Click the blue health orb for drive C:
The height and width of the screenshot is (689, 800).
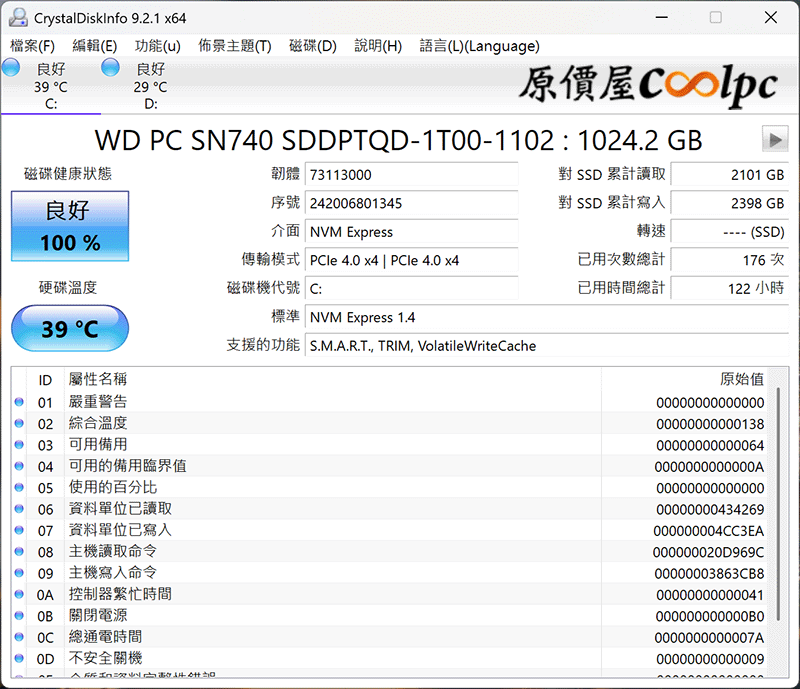(x=11, y=67)
